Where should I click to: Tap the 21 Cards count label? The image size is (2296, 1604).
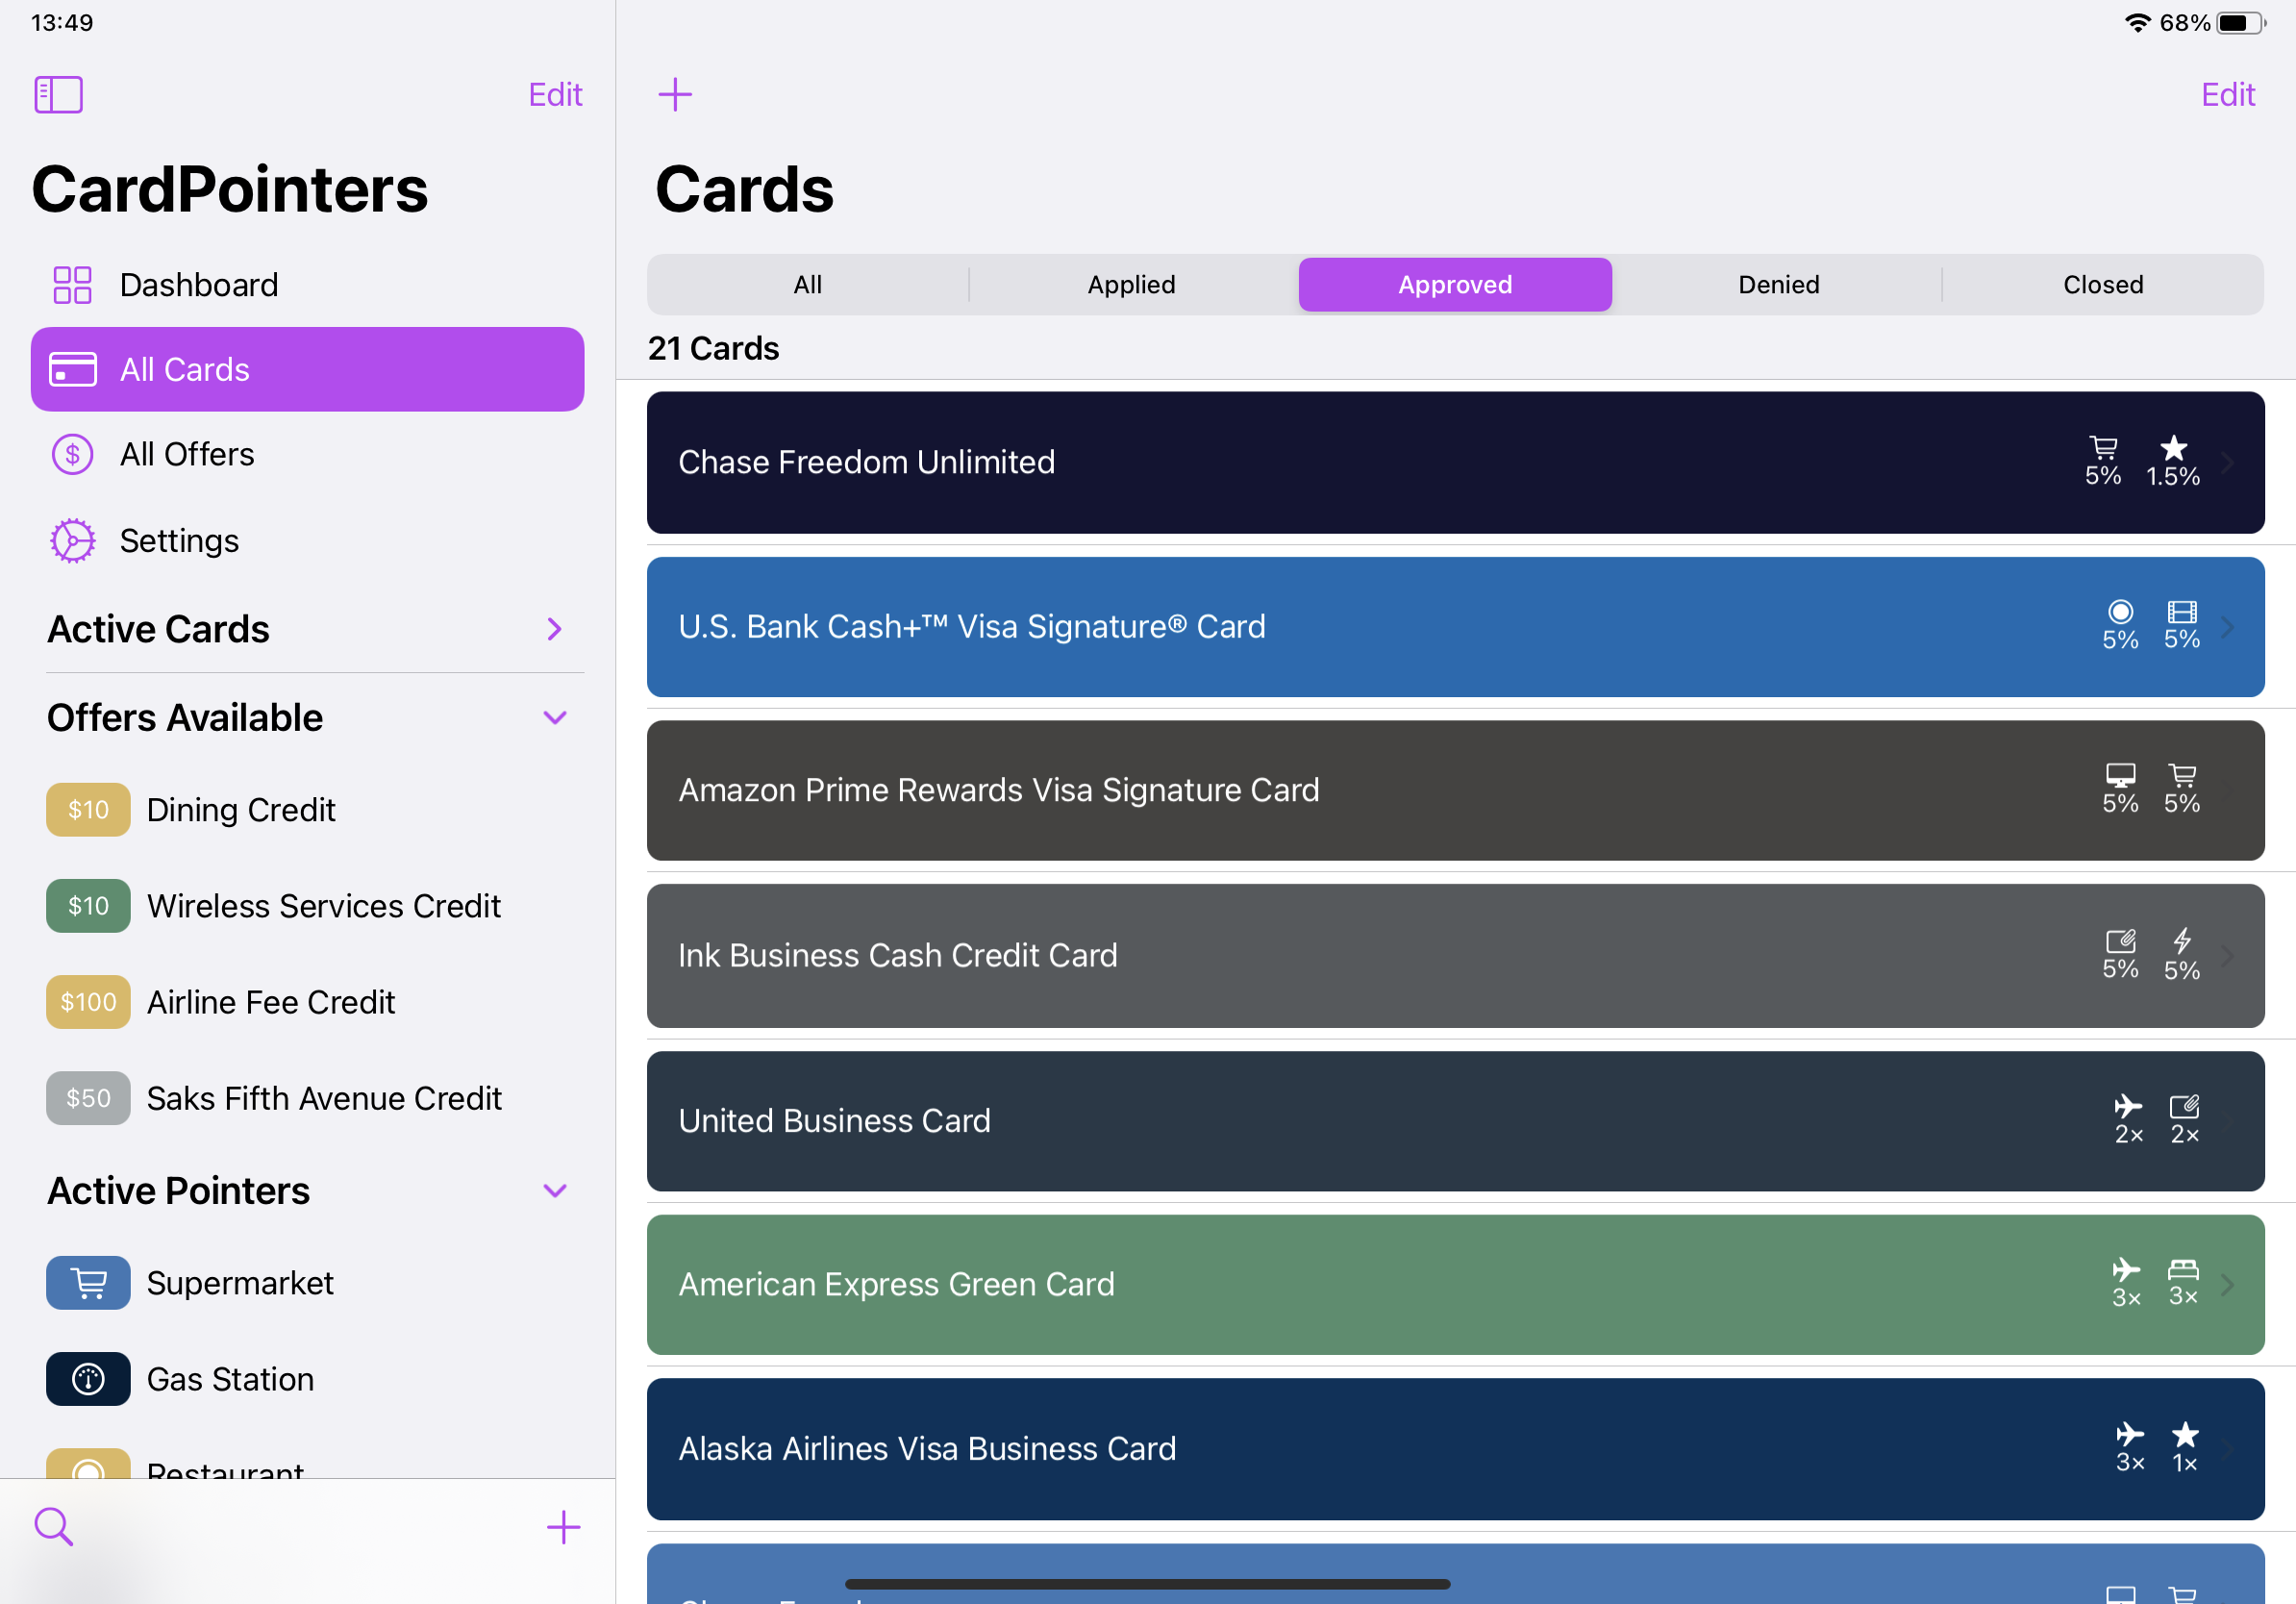[x=713, y=348]
